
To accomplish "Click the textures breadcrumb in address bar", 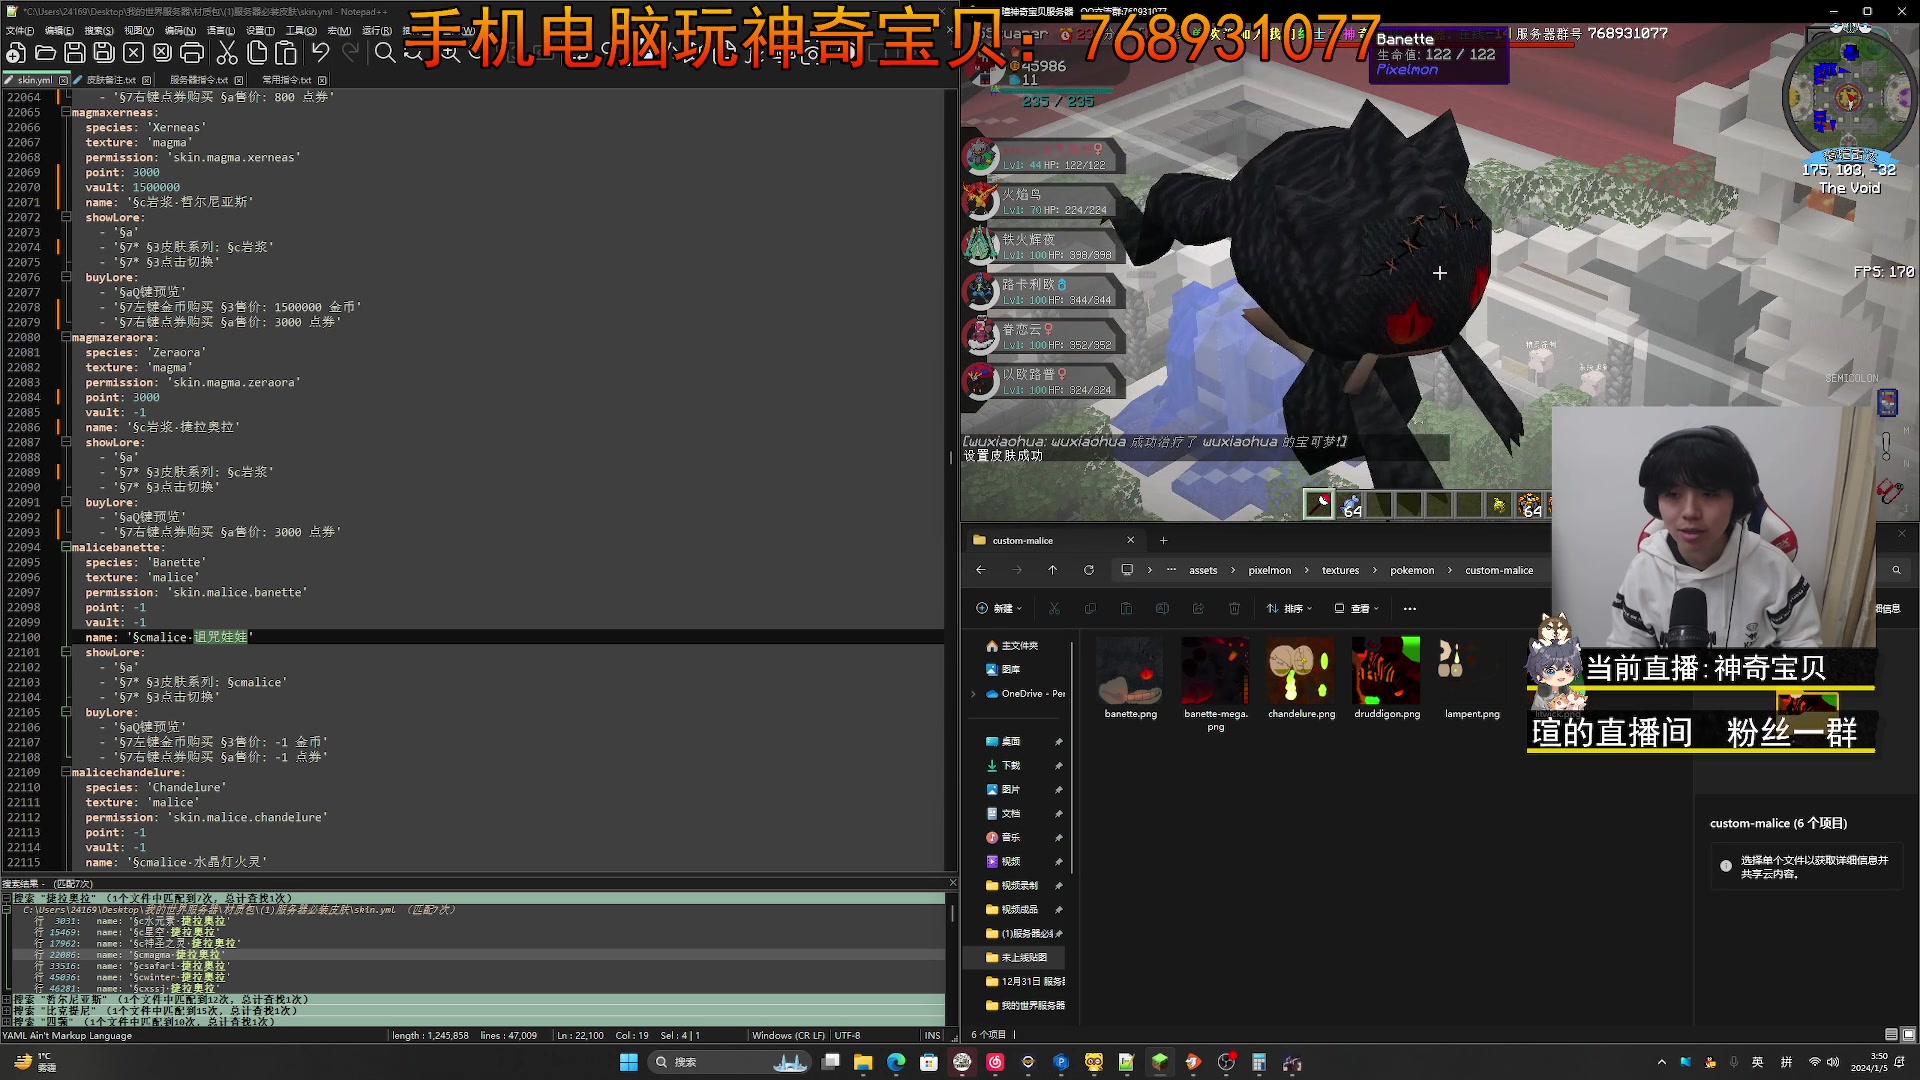I will click(1340, 570).
